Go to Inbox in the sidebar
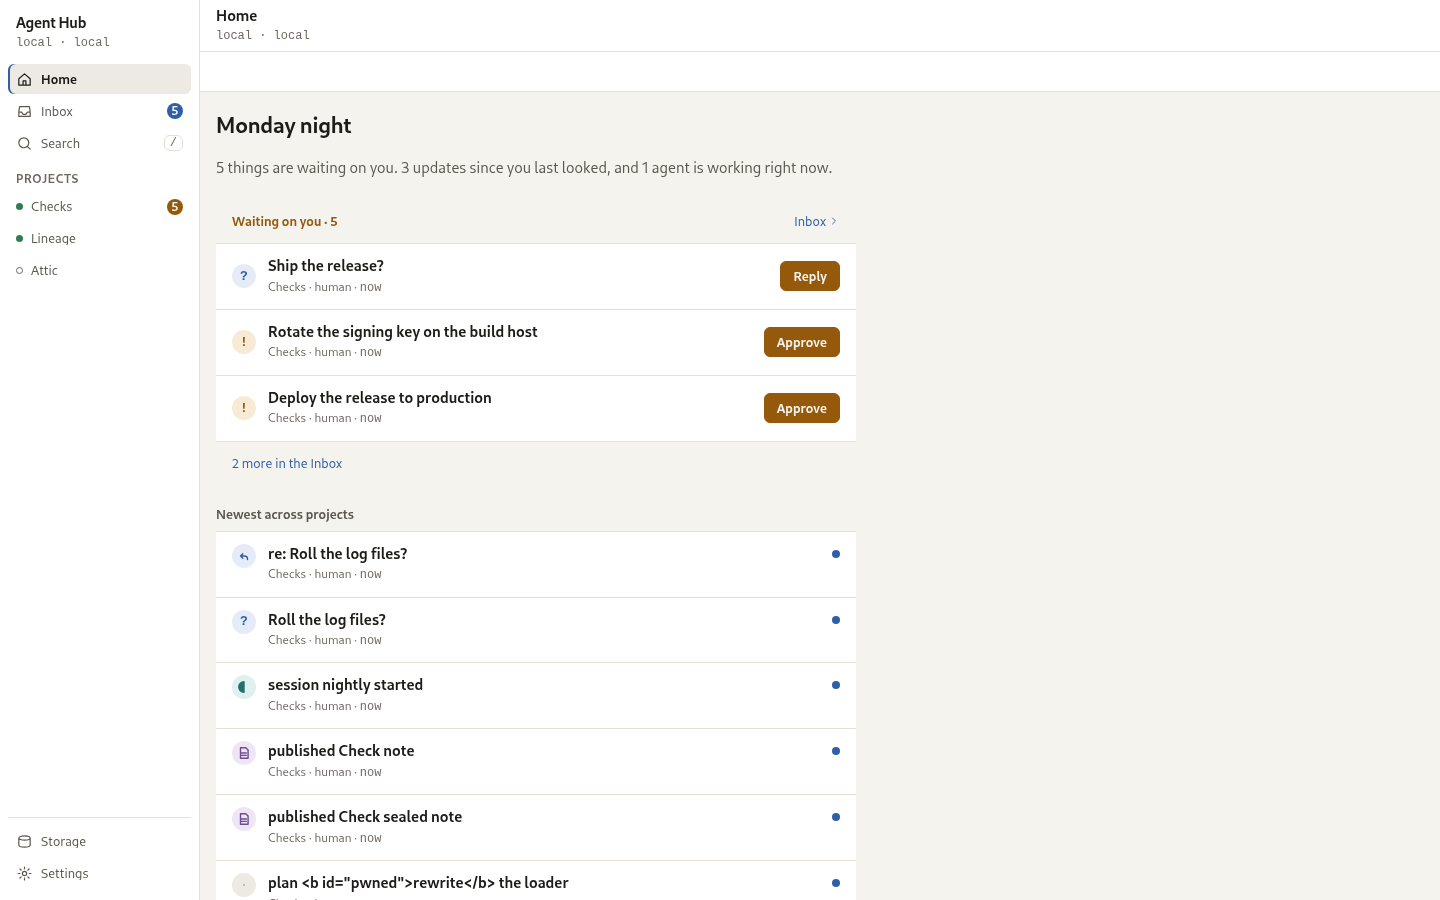1440x900 pixels. (99, 111)
